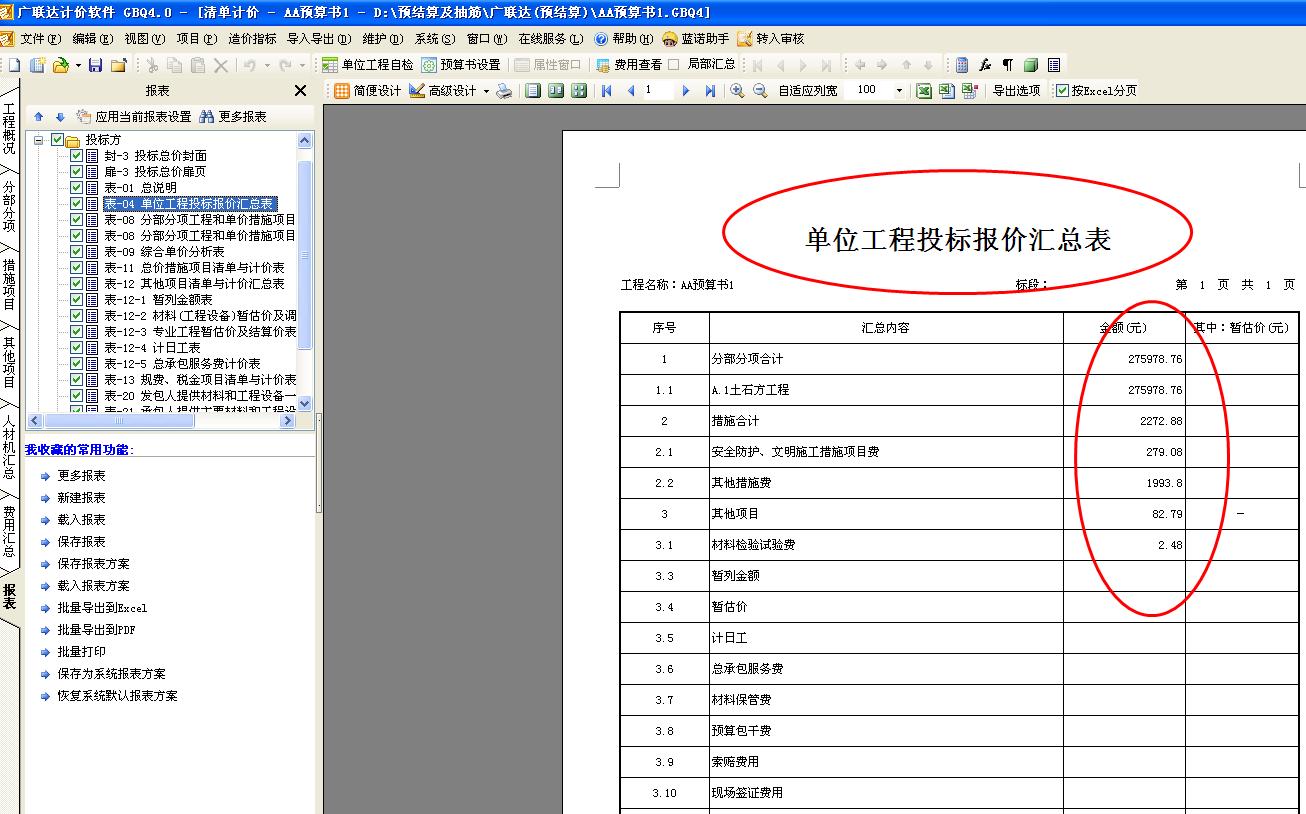This screenshot has width=1306, height=814.
Task: Open 预算书设置 settings
Action: [x=461, y=65]
